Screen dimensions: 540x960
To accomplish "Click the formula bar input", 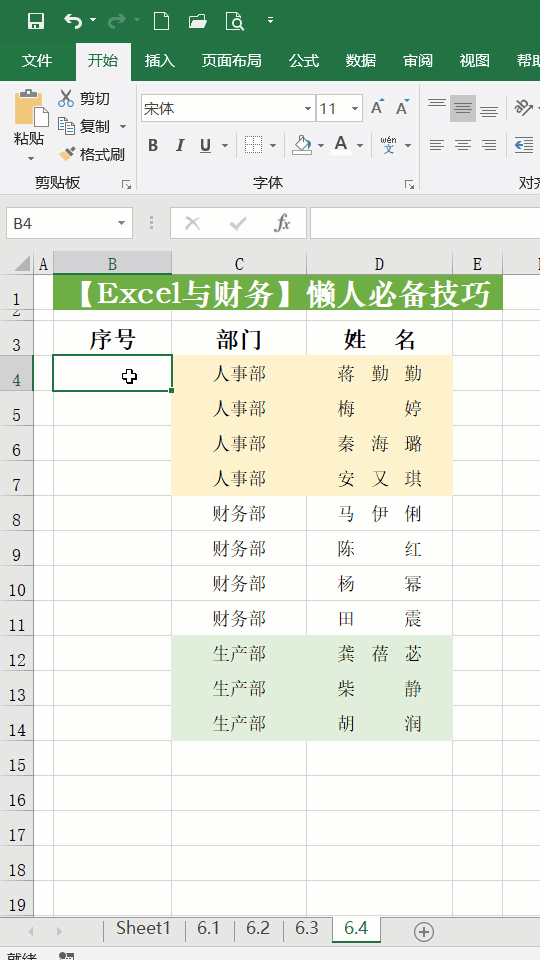I will [425, 223].
